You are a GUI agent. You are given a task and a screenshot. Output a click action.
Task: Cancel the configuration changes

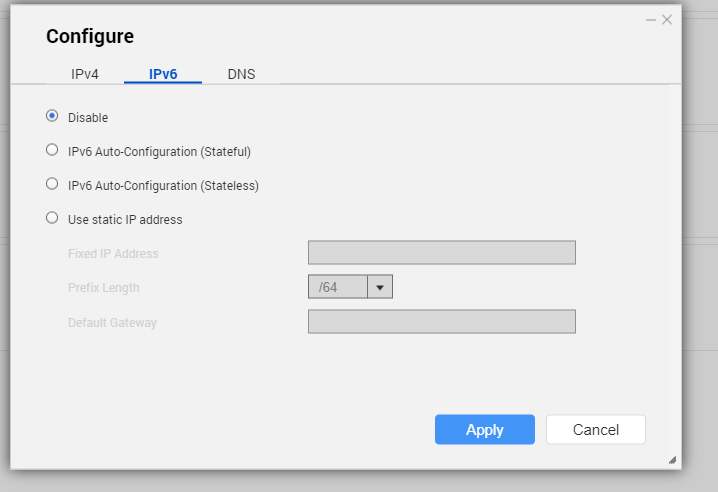[x=595, y=430]
